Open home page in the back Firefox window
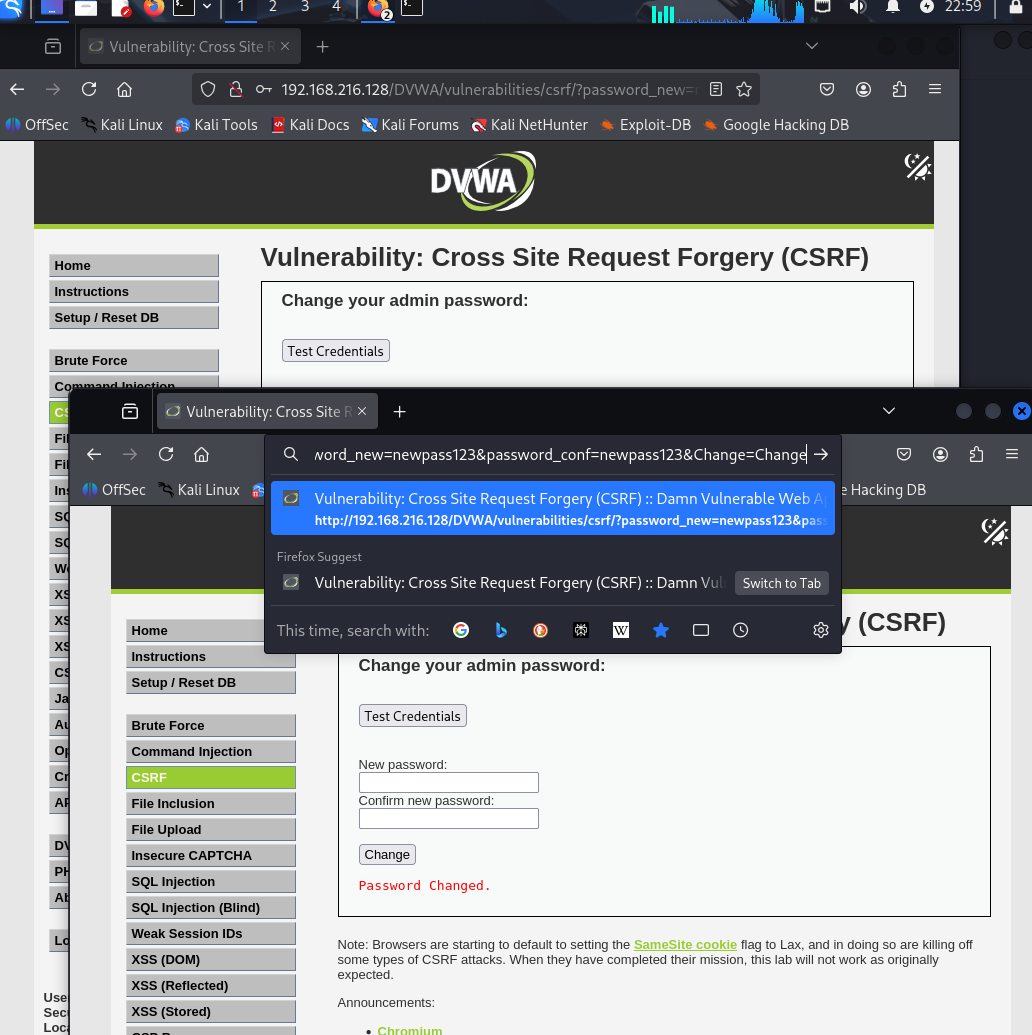Viewport: 1032px width, 1035px height. coord(125,89)
